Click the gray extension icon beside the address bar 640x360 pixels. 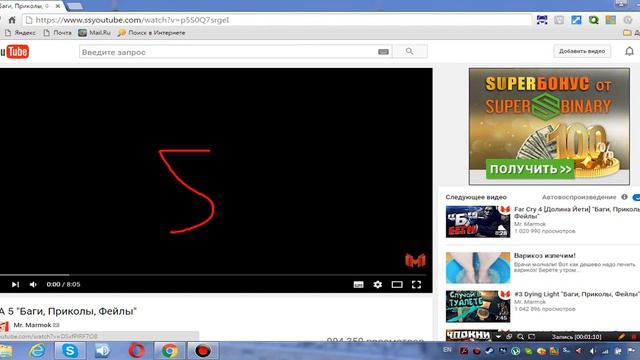[x=559, y=20]
